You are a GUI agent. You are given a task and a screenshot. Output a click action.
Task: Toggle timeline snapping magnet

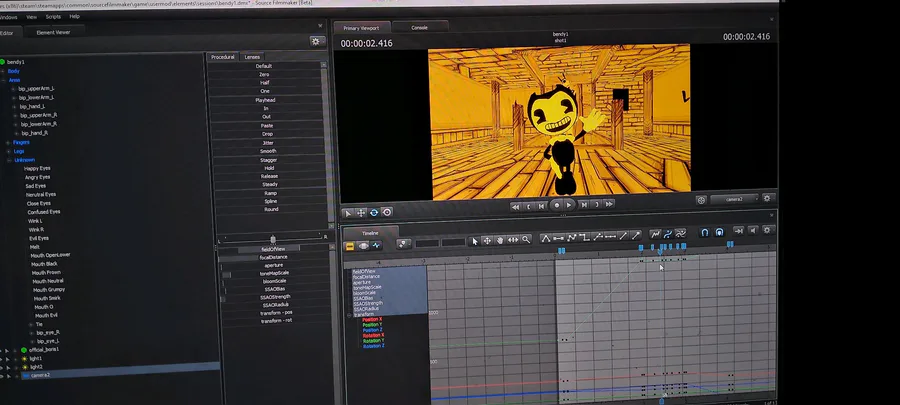pos(704,232)
